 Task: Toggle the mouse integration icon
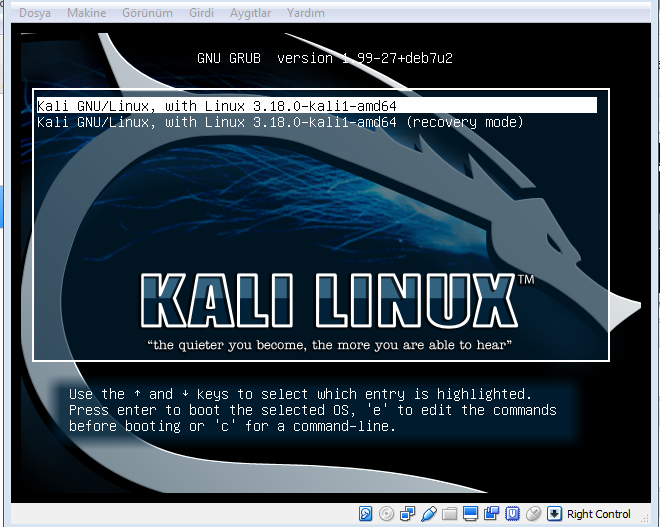pyautogui.click(x=533, y=514)
